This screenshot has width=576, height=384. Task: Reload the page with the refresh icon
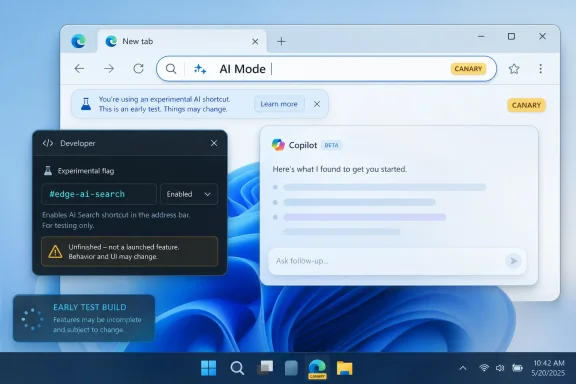138,68
